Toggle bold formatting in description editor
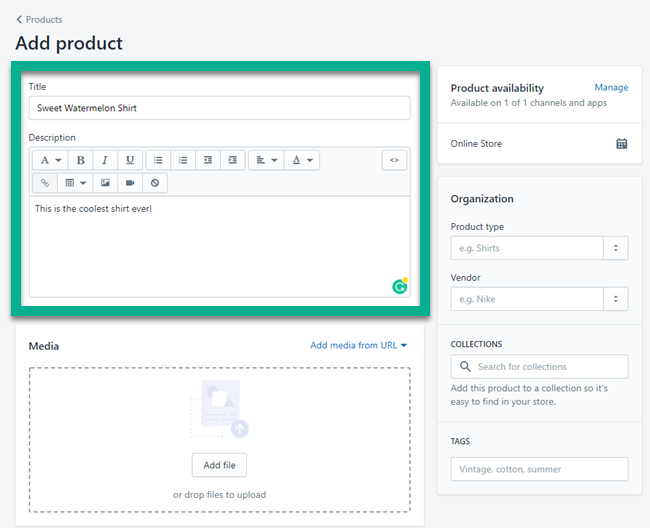 (81, 160)
